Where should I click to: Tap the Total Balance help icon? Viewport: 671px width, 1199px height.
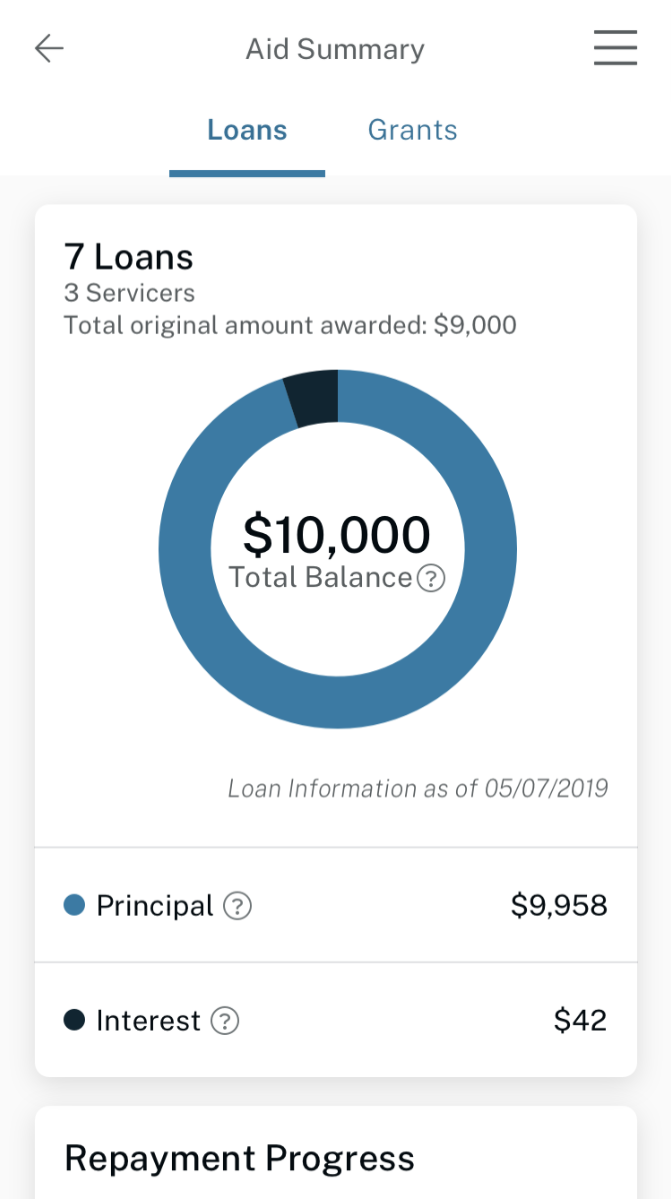[430, 577]
